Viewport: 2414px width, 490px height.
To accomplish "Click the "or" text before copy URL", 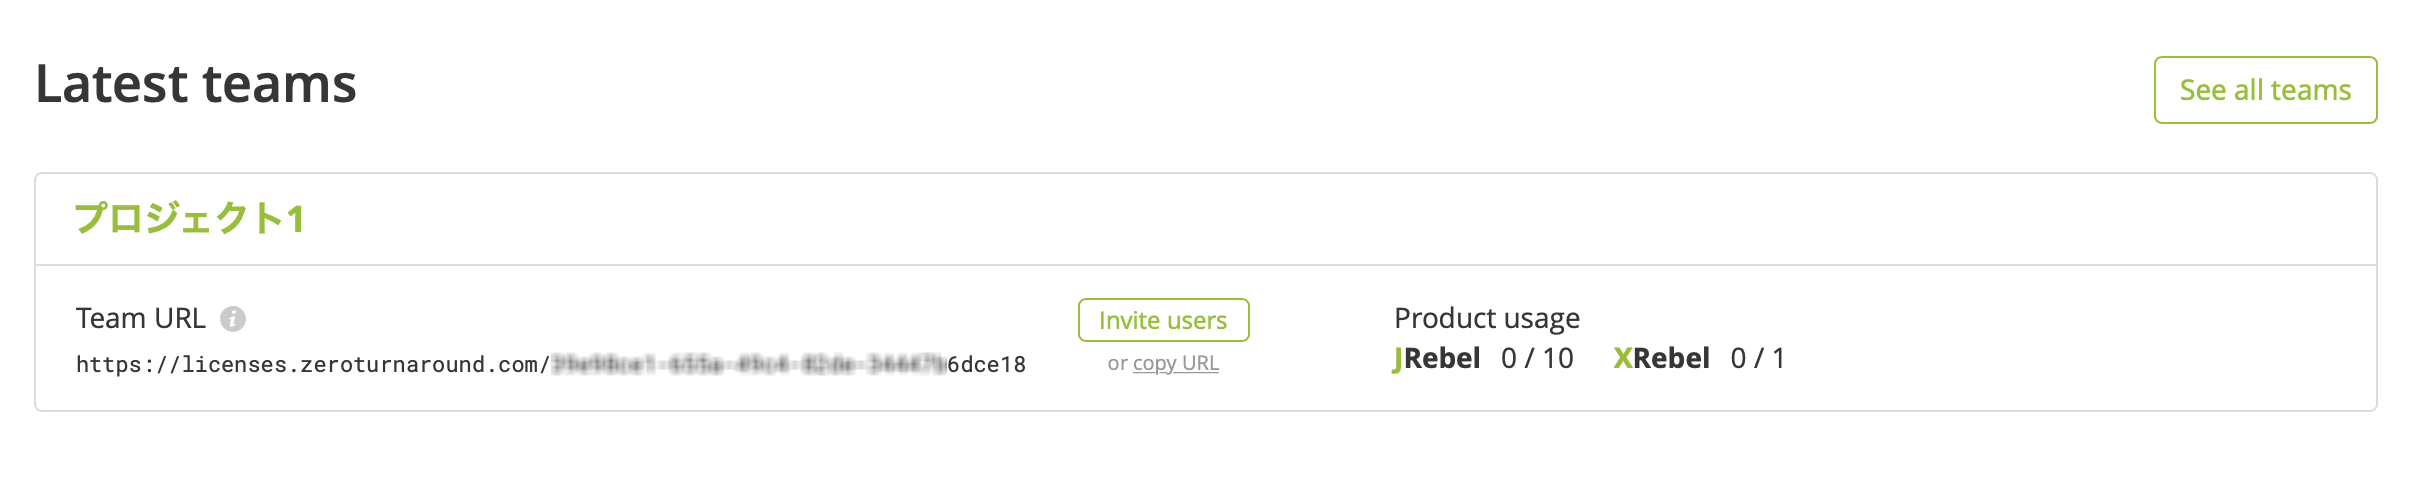I will pos(1117,364).
